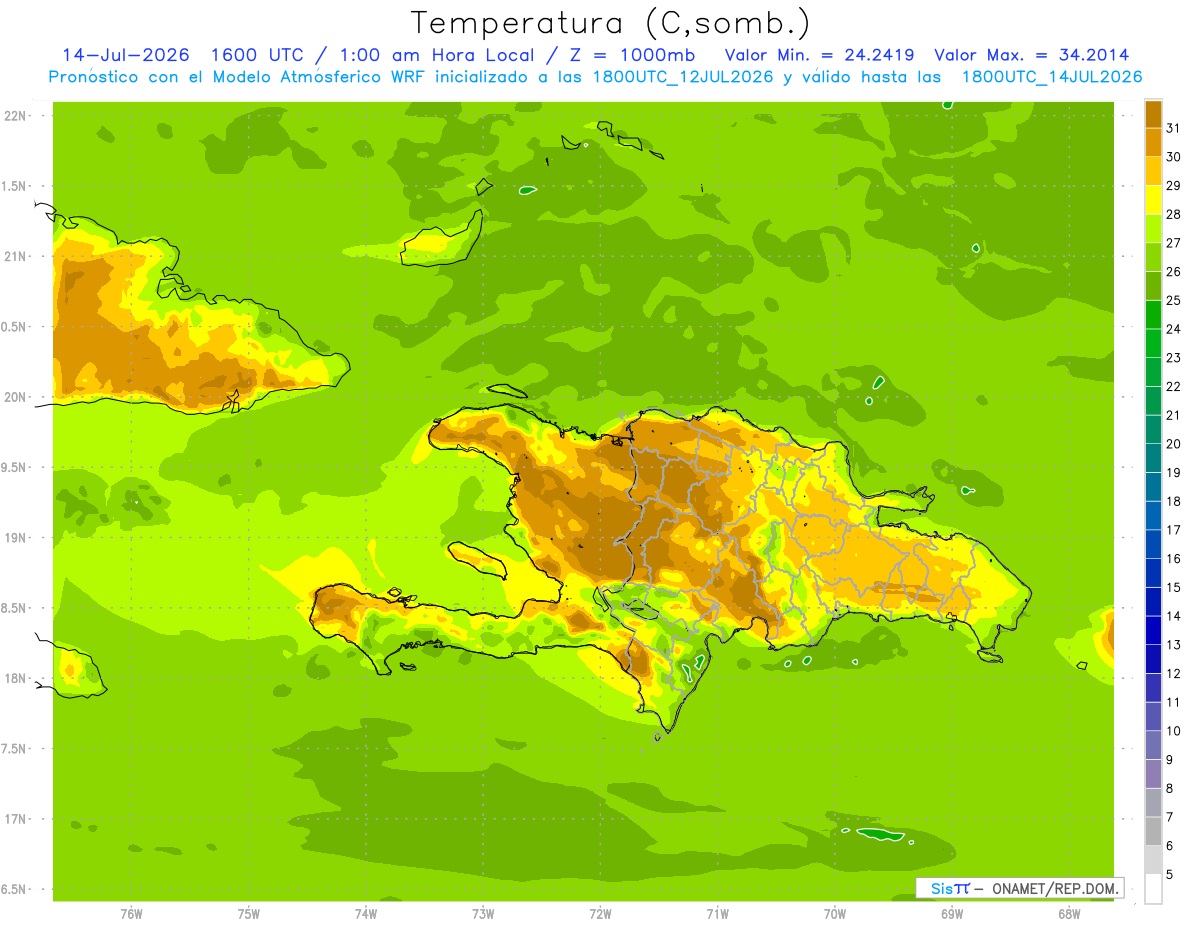The width and height of the screenshot is (1200, 927).
Task: Click the '21N' latitude label
Action: pos(16,256)
